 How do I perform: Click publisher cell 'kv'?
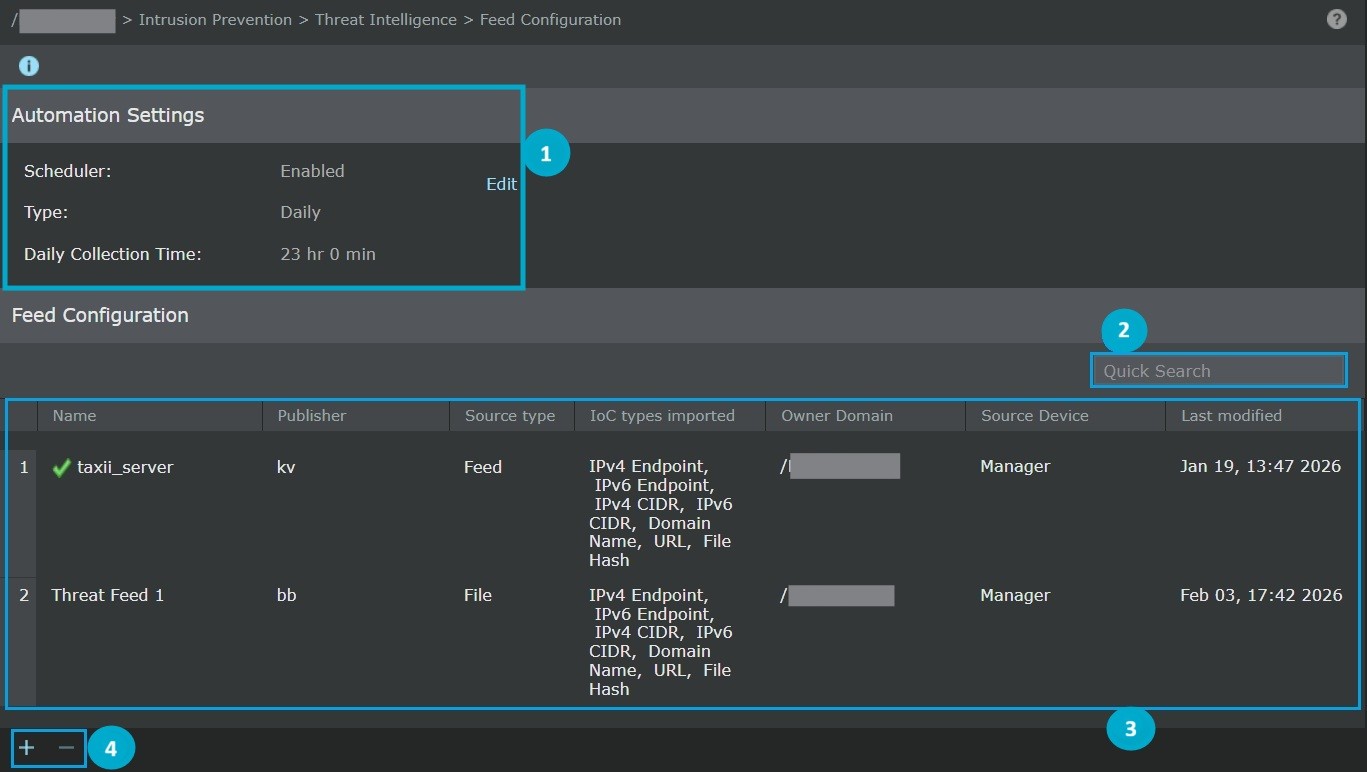(286, 467)
